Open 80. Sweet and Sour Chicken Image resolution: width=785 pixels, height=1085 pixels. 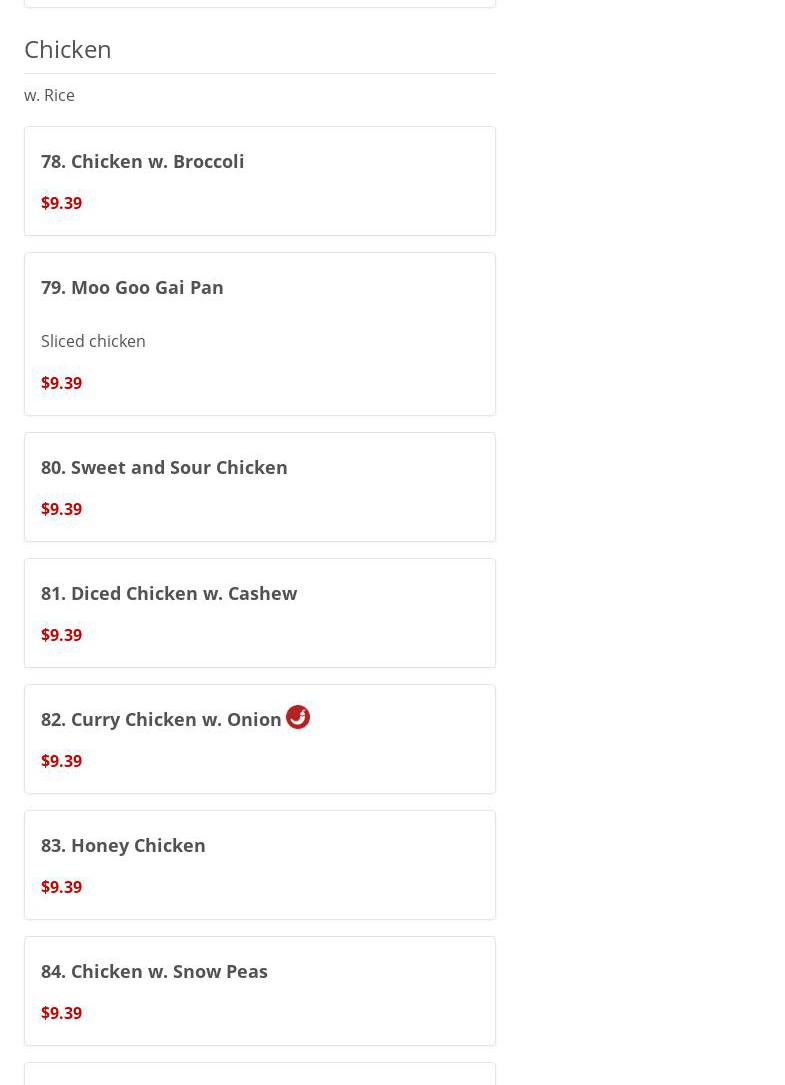coord(164,467)
